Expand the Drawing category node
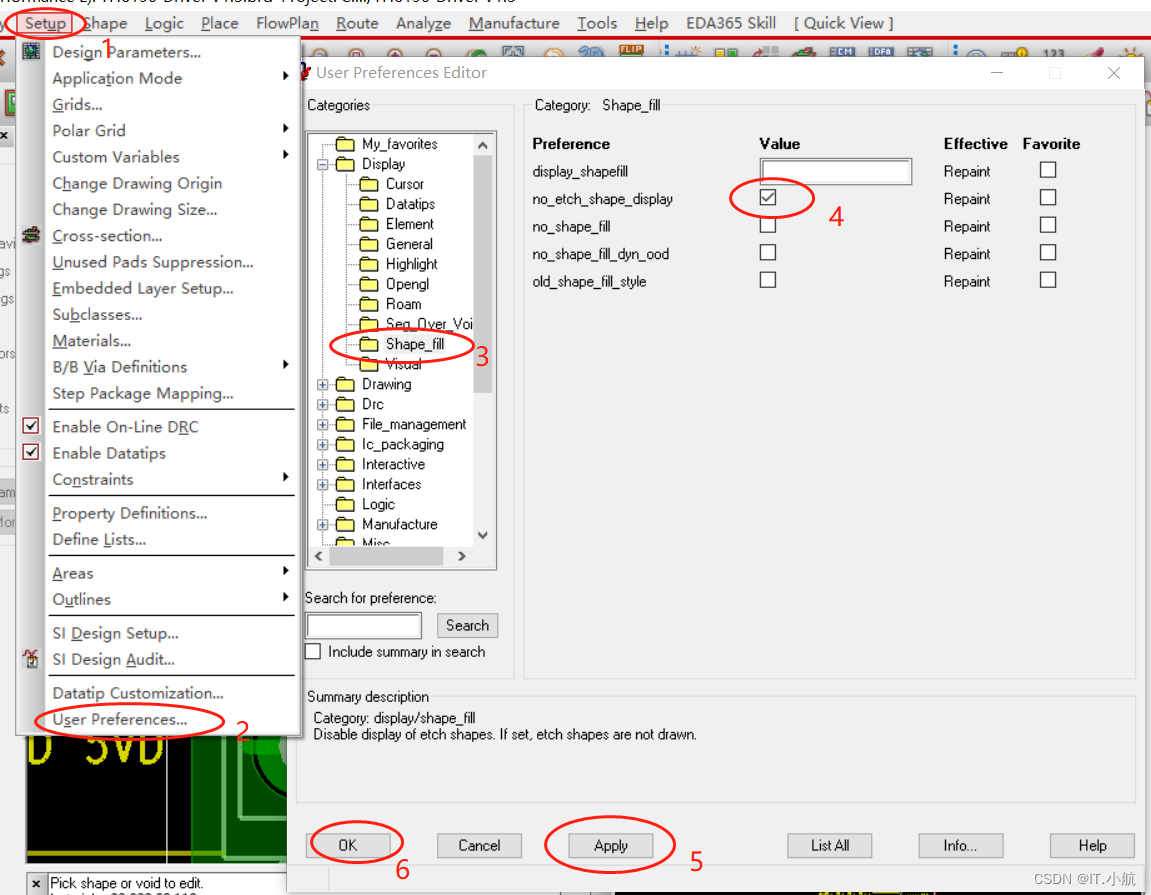The width and height of the screenshot is (1151, 895). [x=323, y=384]
